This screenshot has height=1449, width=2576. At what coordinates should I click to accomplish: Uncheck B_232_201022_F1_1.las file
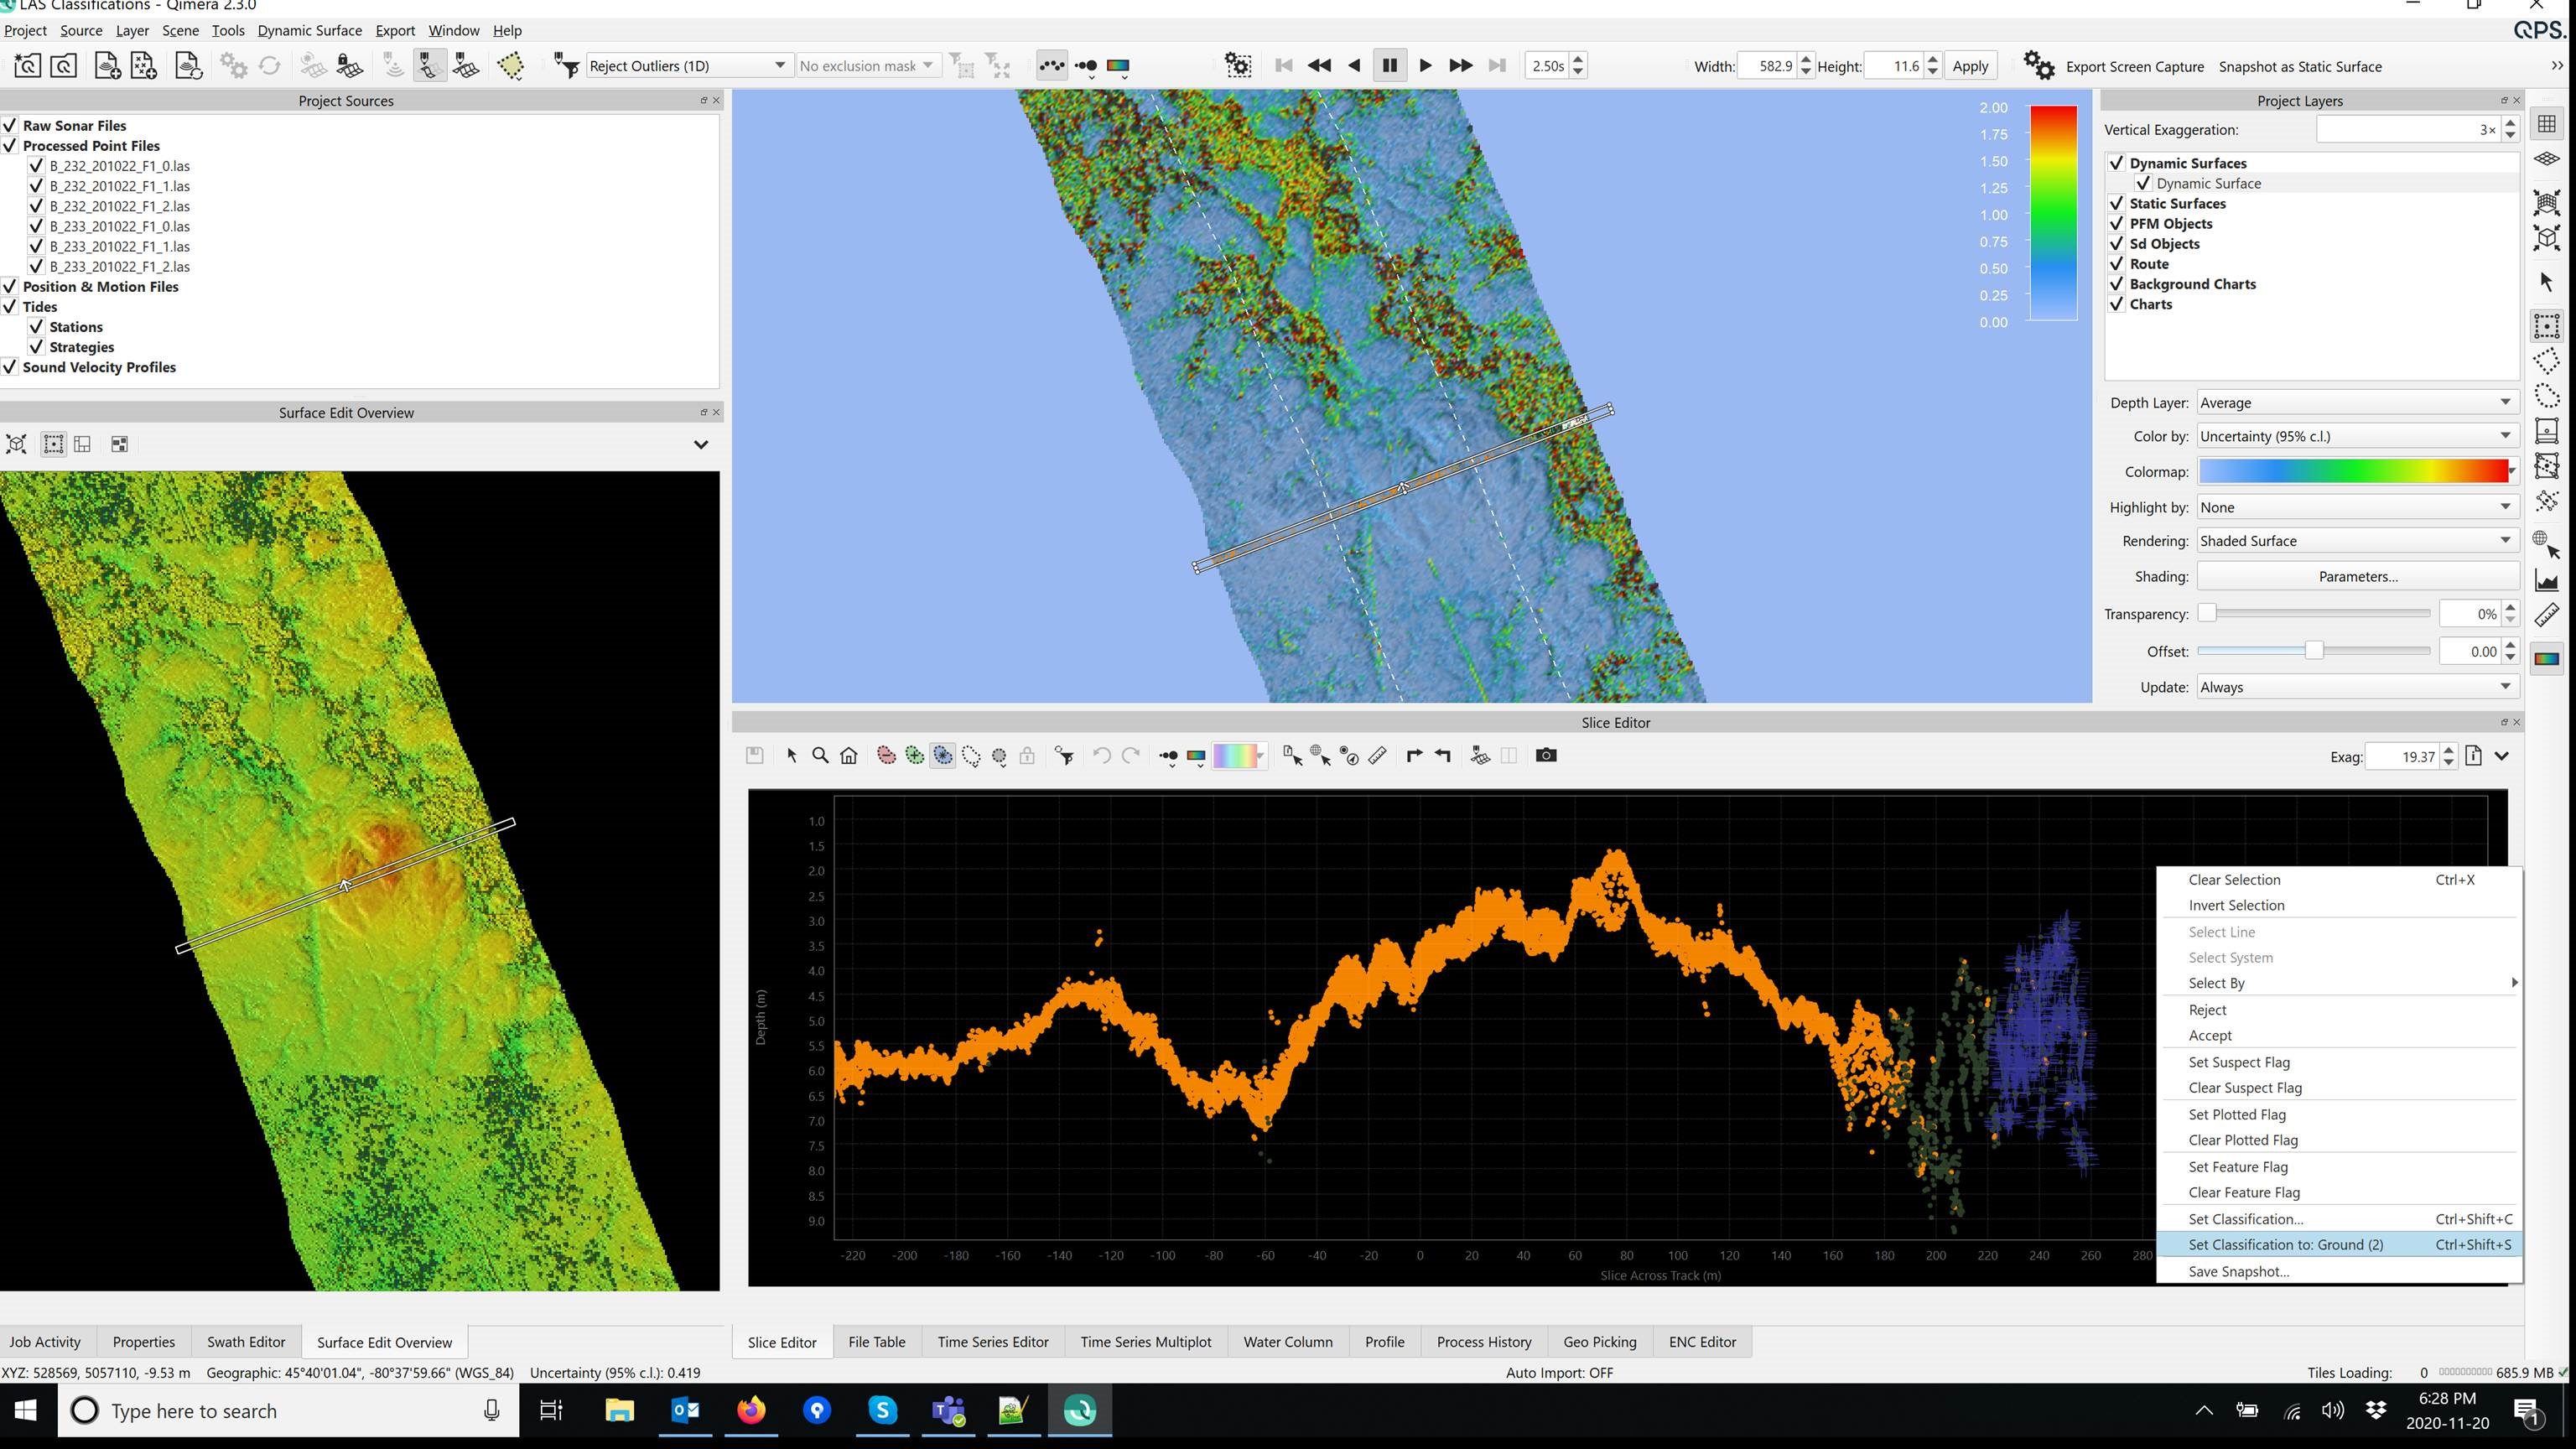coord(36,186)
